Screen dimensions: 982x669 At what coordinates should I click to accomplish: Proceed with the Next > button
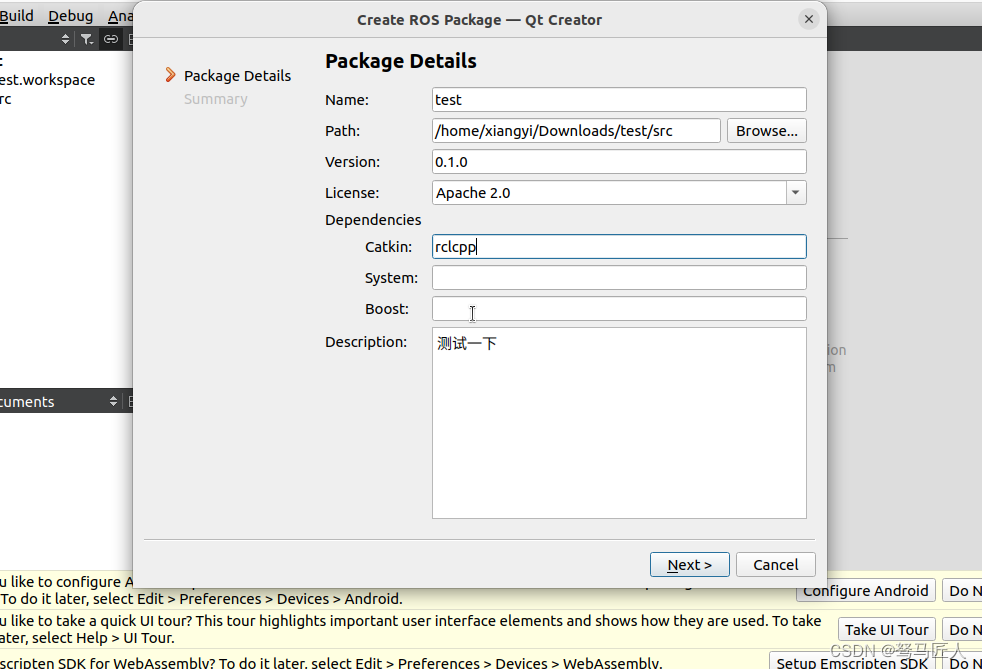690,564
